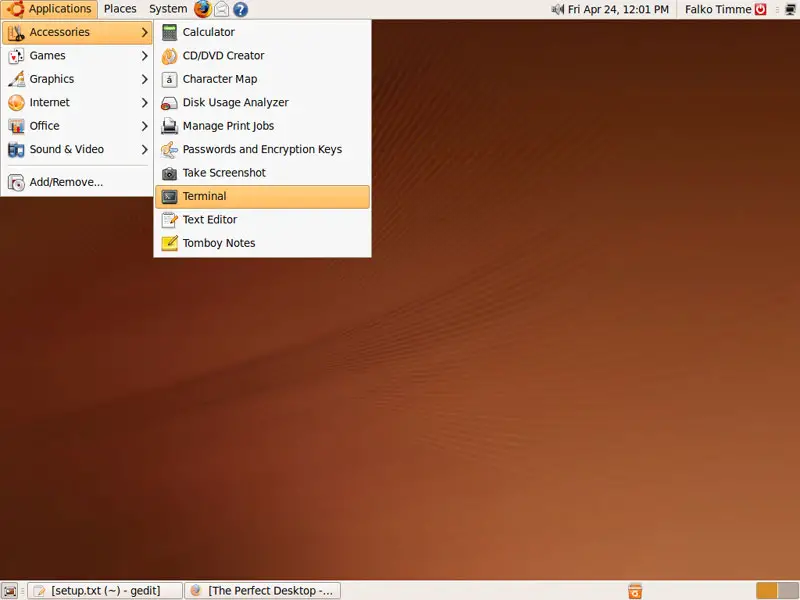Click the Disk Usage Analyzer icon
The image size is (800, 600).
(169, 103)
